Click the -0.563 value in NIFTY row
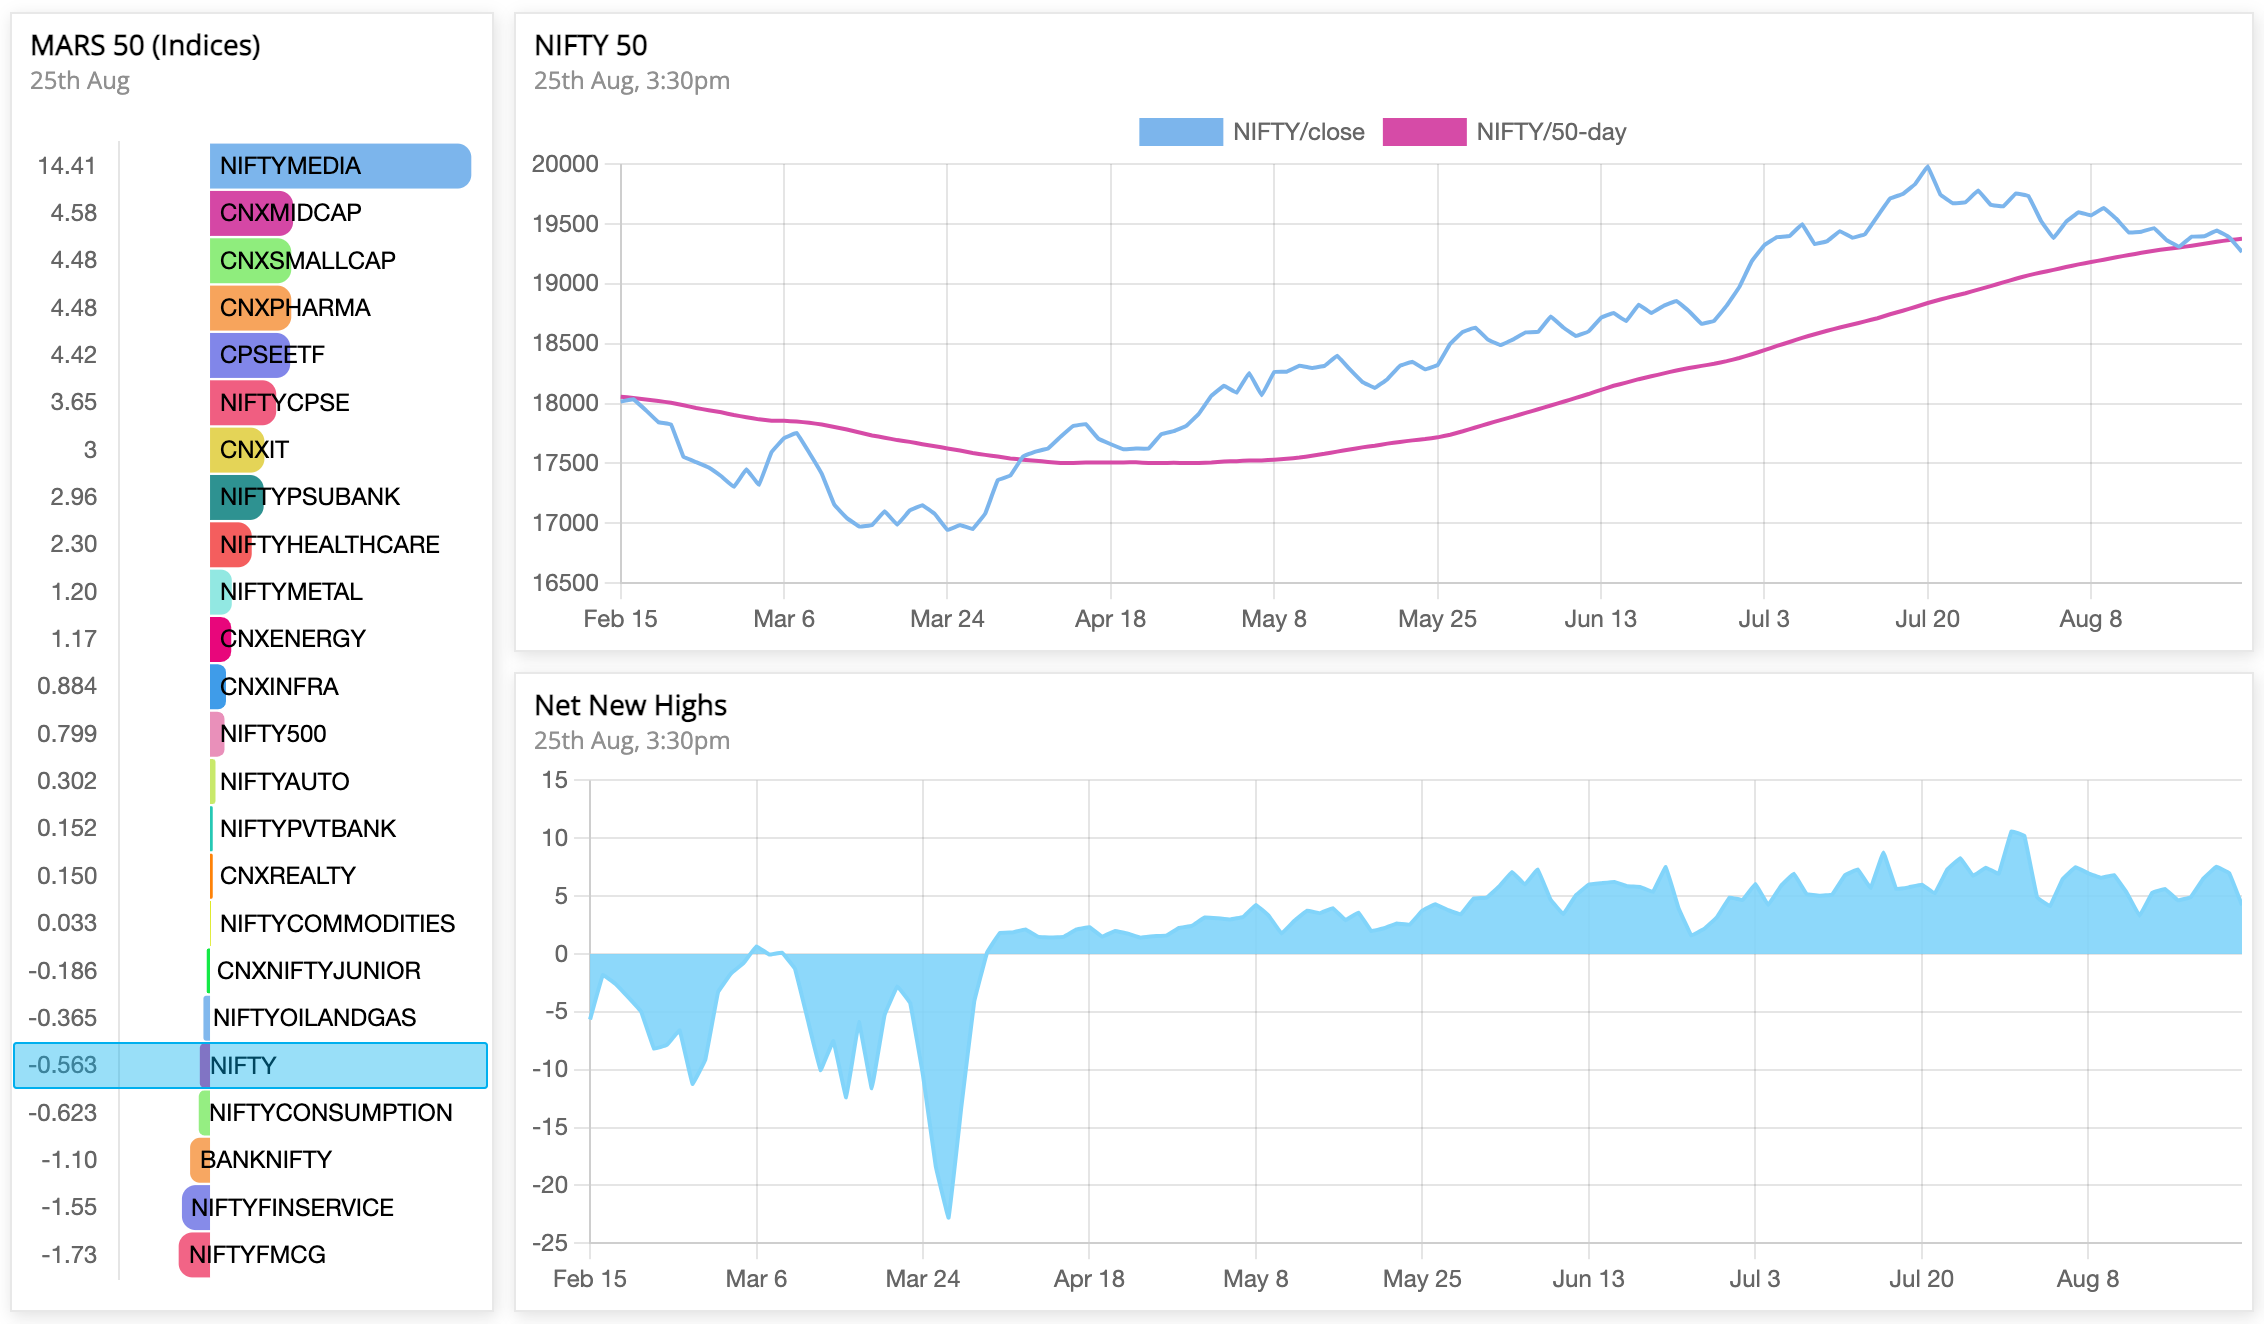The width and height of the screenshot is (2264, 1324). [x=62, y=1066]
